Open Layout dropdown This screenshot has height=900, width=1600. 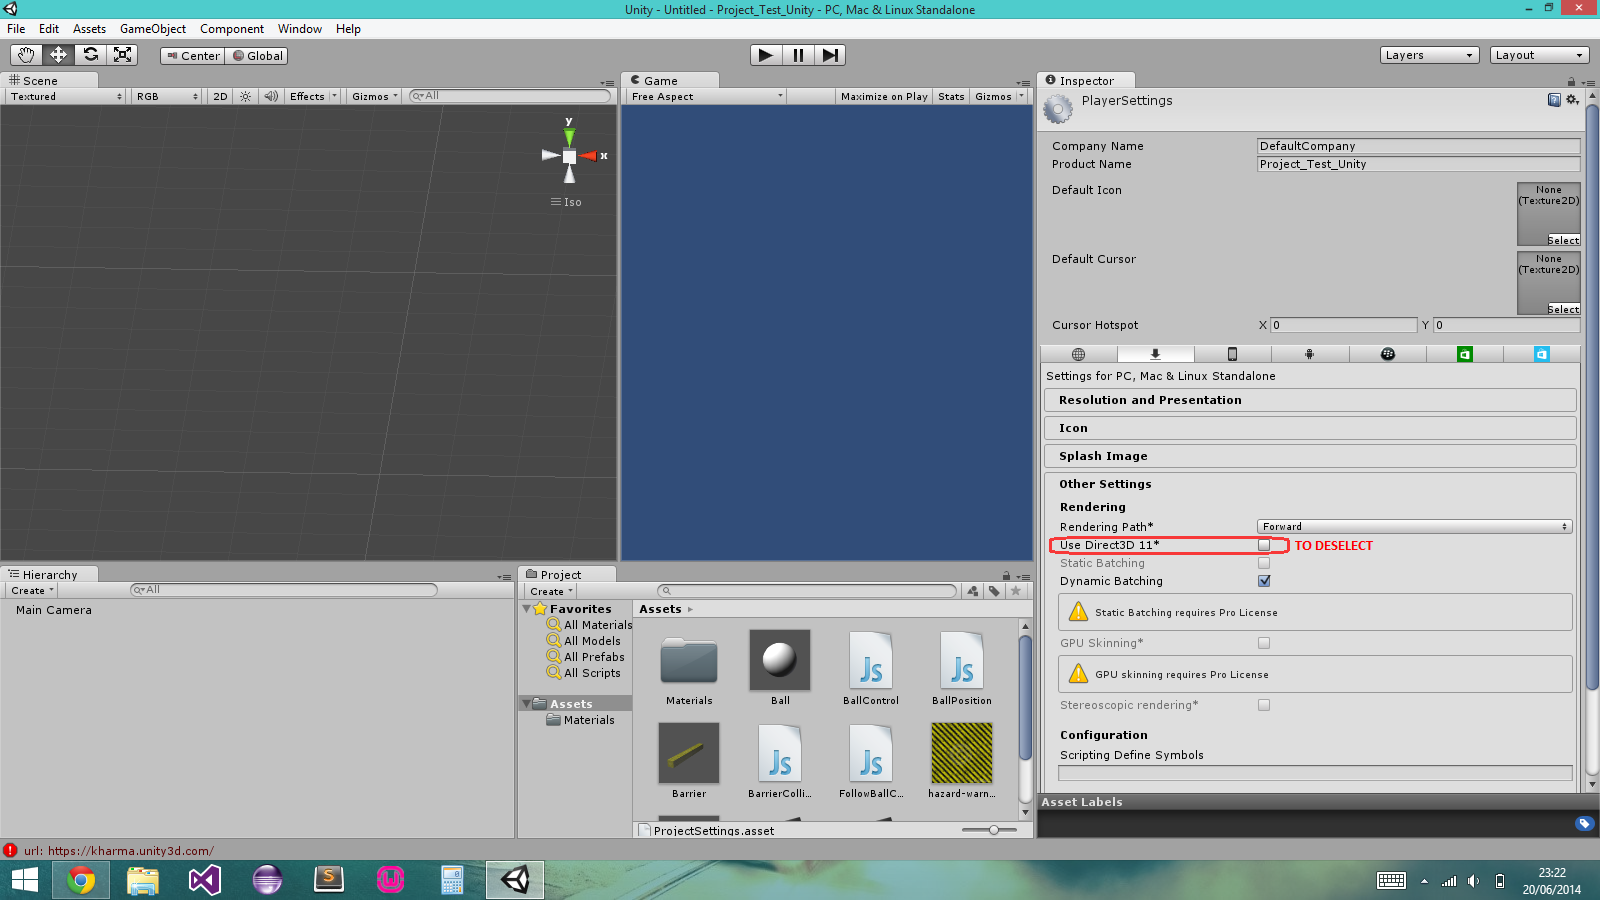(1539, 55)
